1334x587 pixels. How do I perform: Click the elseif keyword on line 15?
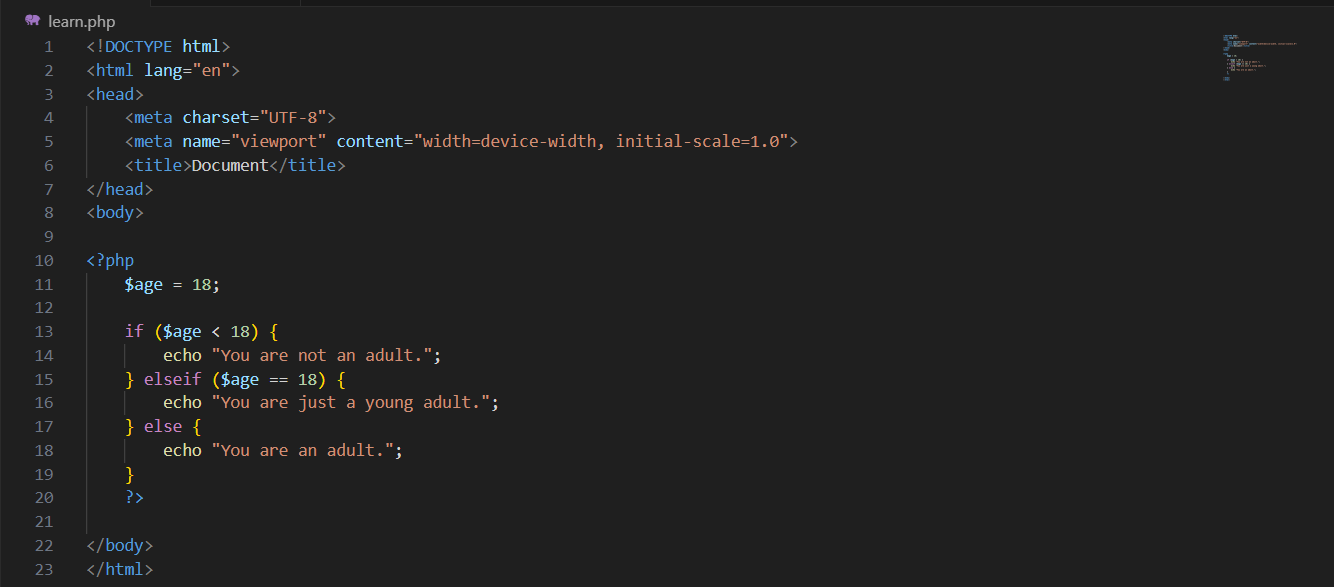172,380
